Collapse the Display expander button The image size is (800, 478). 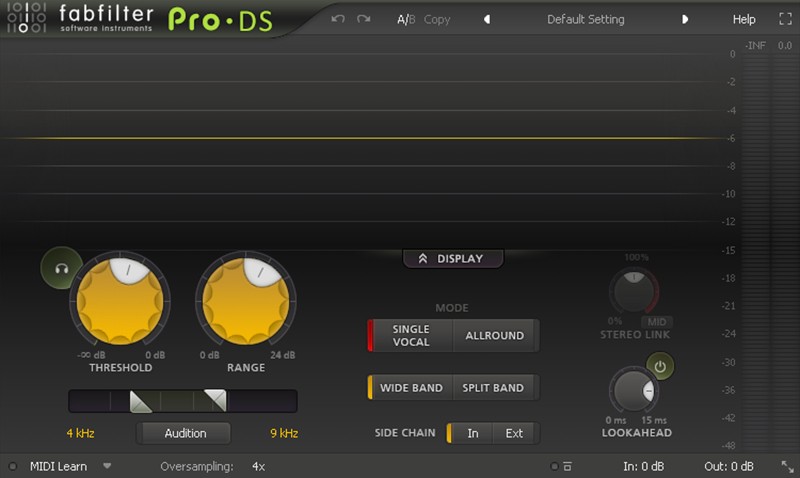point(453,259)
